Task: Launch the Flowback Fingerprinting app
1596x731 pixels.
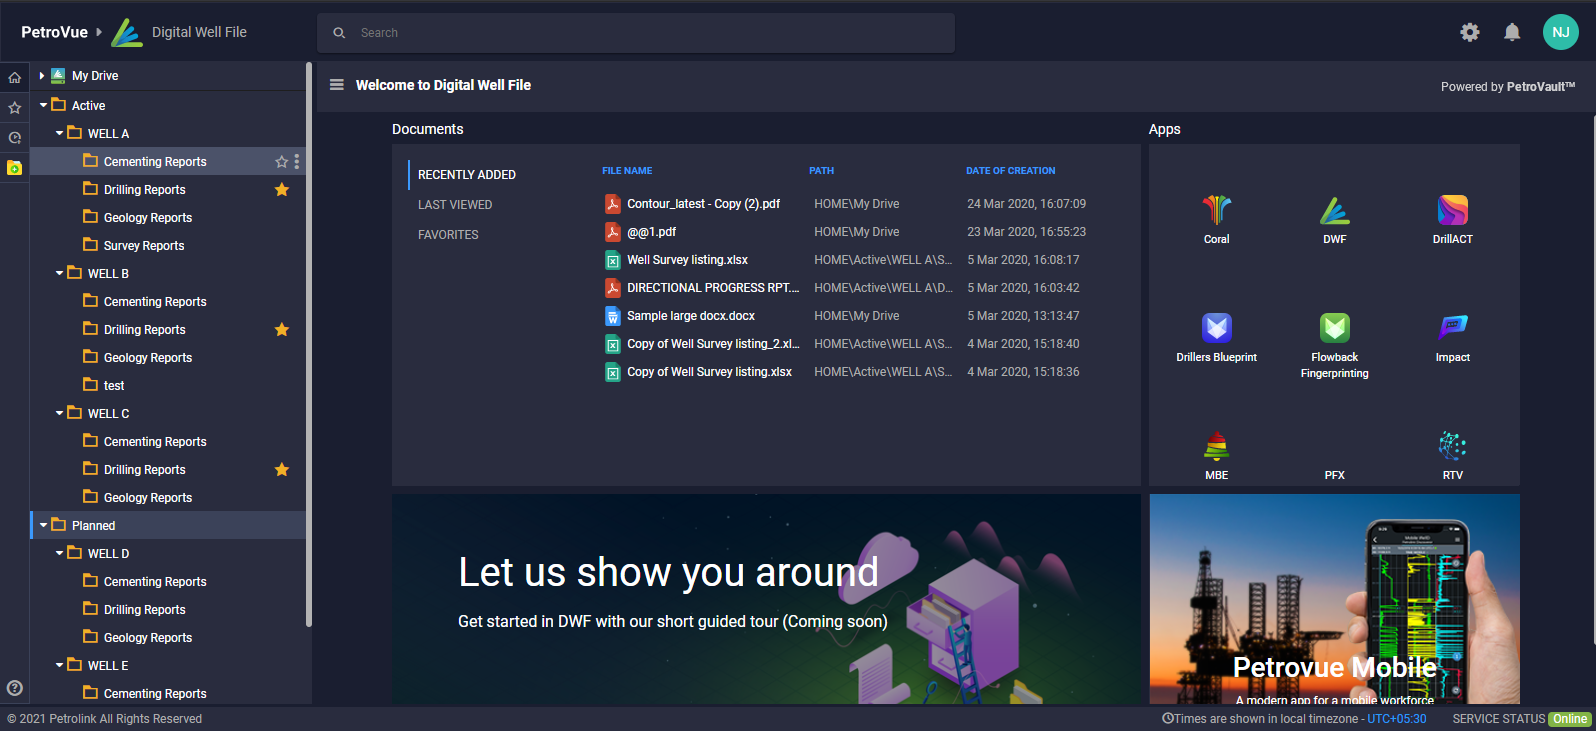Action: click(x=1334, y=329)
